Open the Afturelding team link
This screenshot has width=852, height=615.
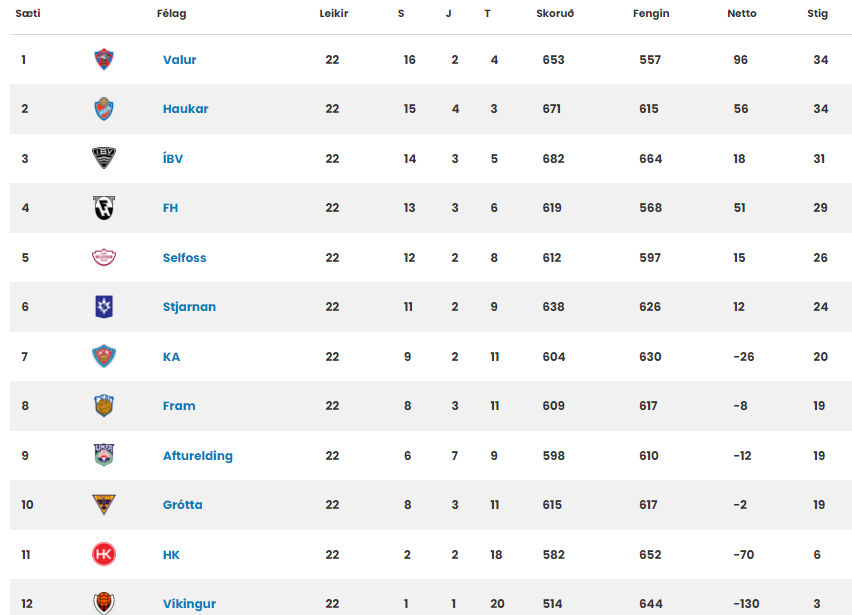coord(198,456)
